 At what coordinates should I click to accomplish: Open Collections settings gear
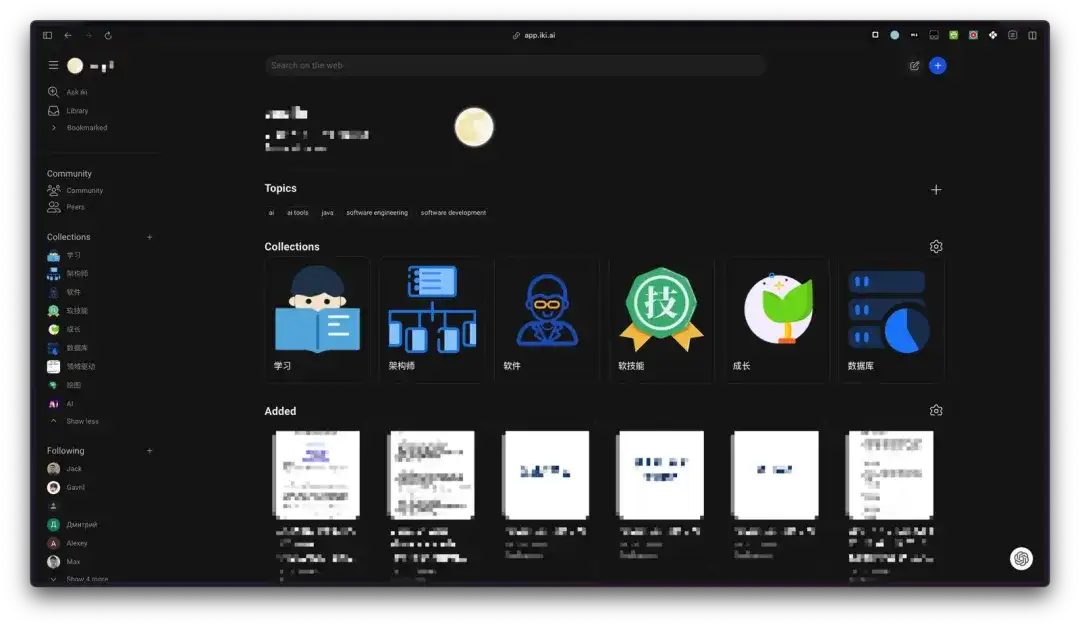tap(935, 247)
